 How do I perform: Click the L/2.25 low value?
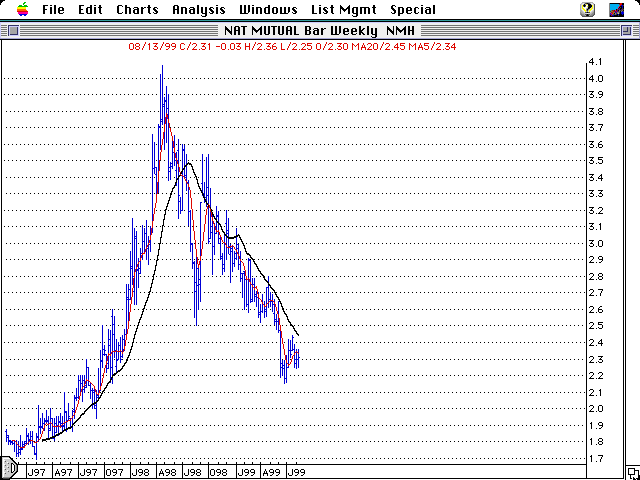[x=296, y=47]
